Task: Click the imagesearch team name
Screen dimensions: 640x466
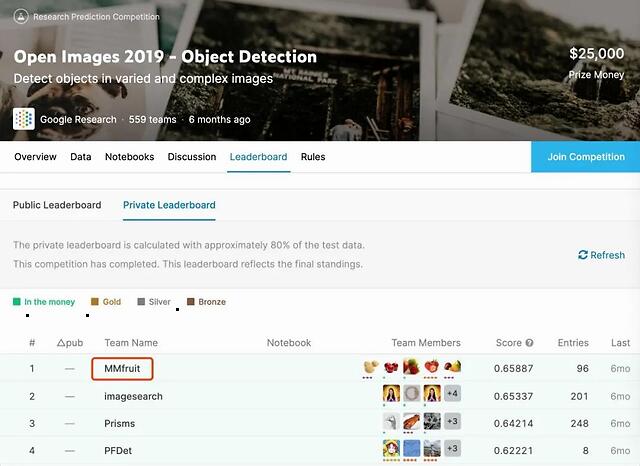Action: coord(133,396)
